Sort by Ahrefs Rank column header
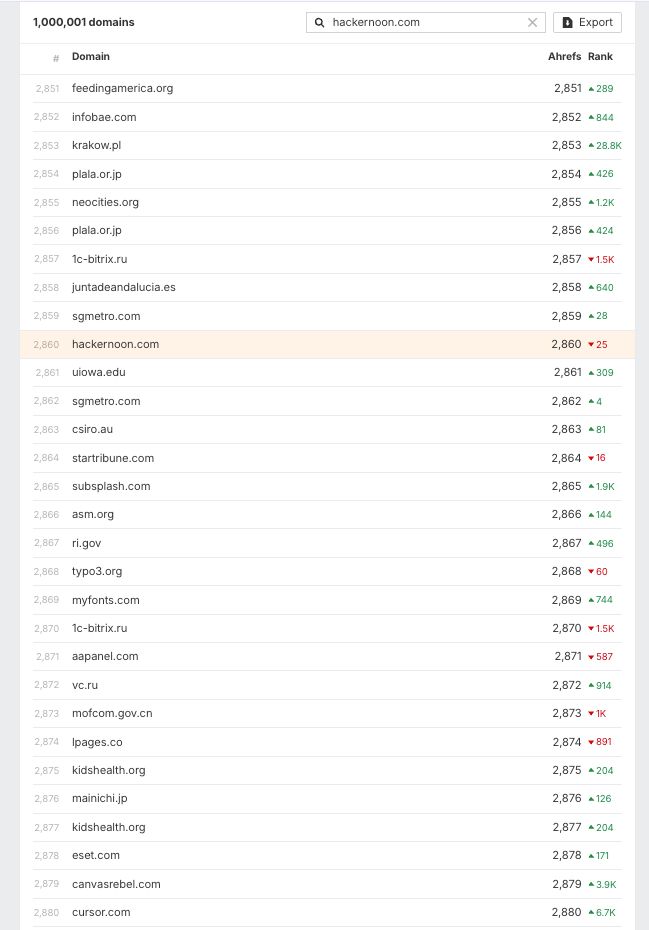Screen dimensions: 649x930 tap(580, 57)
